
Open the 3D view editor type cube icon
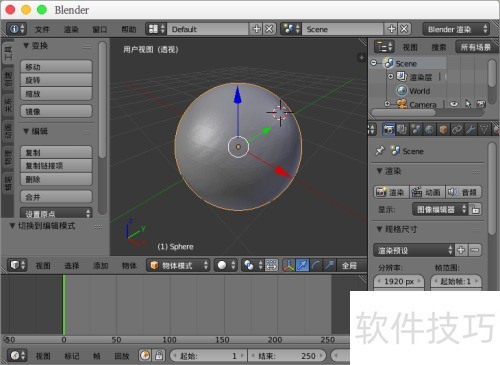(17, 265)
